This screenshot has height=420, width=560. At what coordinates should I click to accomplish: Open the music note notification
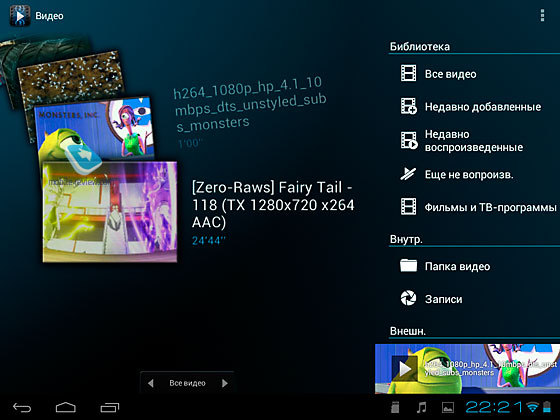(x=422, y=407)
